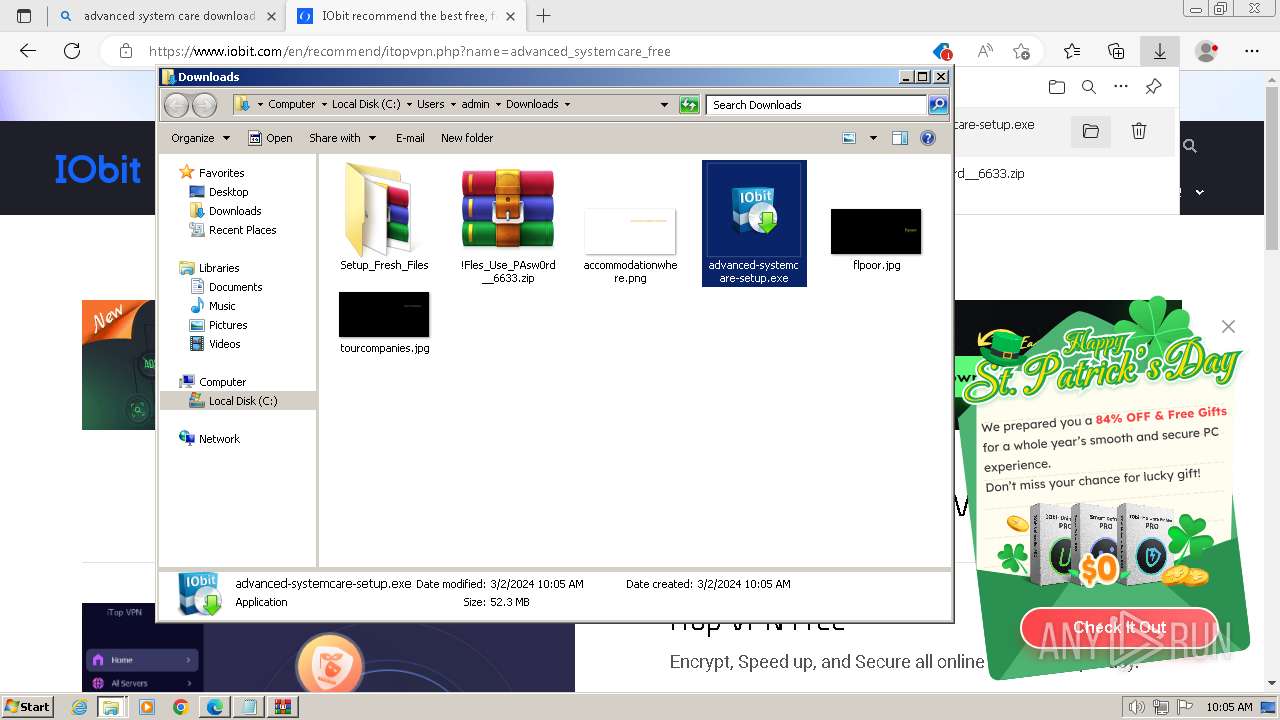Select Network in navigation pane
This screenshot has width=1280, height=720.
[219, 439]
